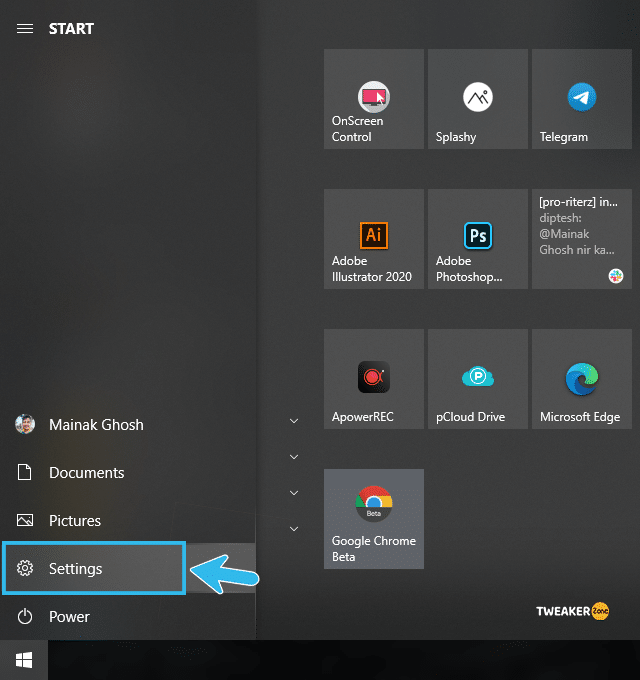
Task: Open the Google Chrome Beta tile
Action: [x=374, y=519]
